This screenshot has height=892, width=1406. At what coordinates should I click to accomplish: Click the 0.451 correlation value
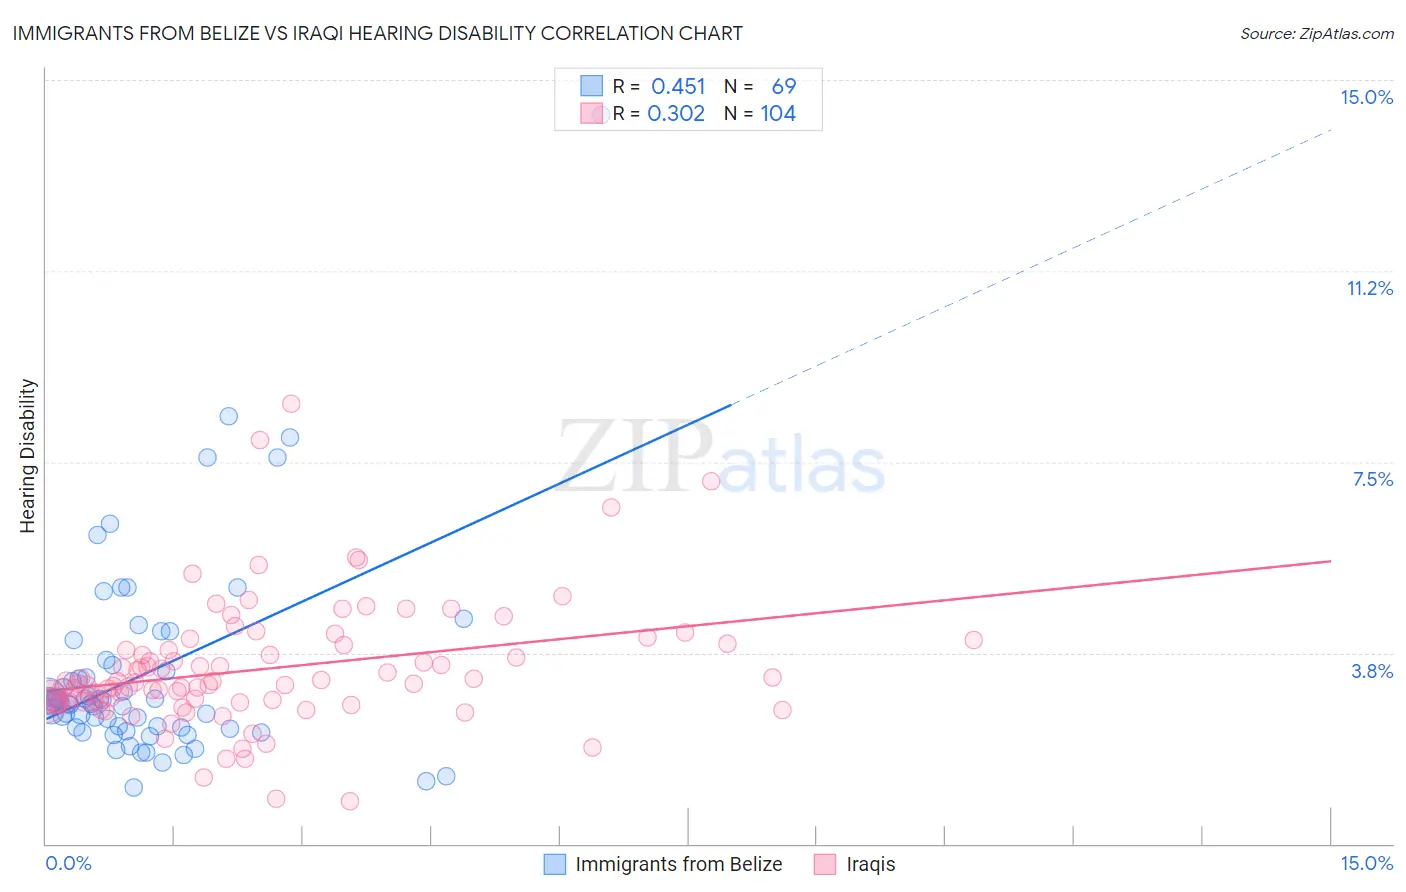point(678,86)
